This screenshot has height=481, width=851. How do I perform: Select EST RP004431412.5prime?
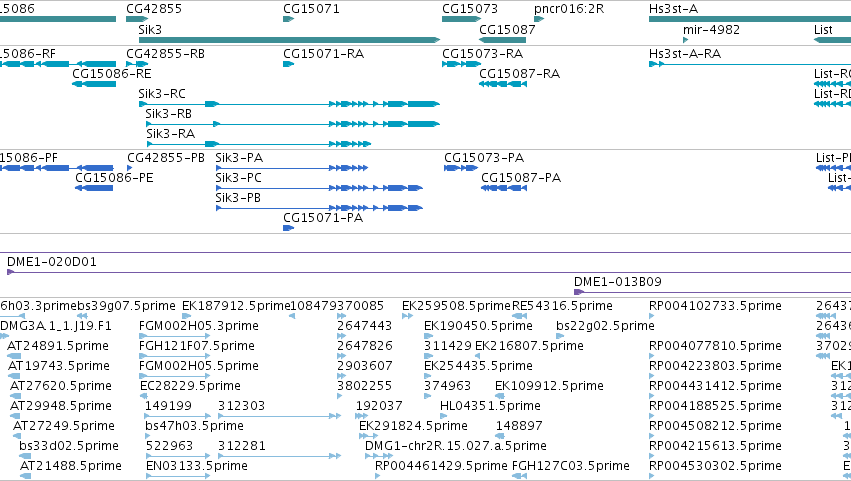pyautogui.click(x=715, y=387)
